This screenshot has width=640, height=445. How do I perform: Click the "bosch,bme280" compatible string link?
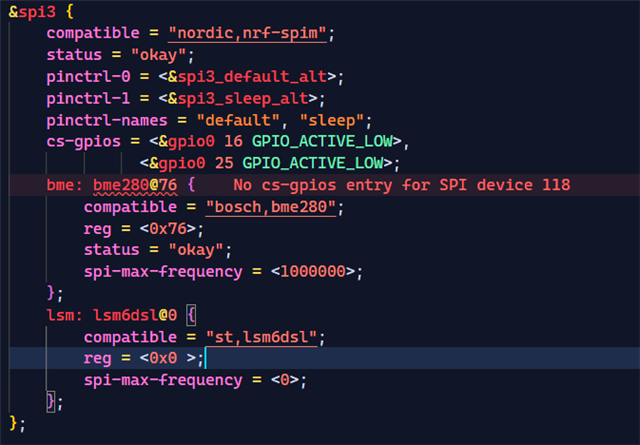(271, 207)
